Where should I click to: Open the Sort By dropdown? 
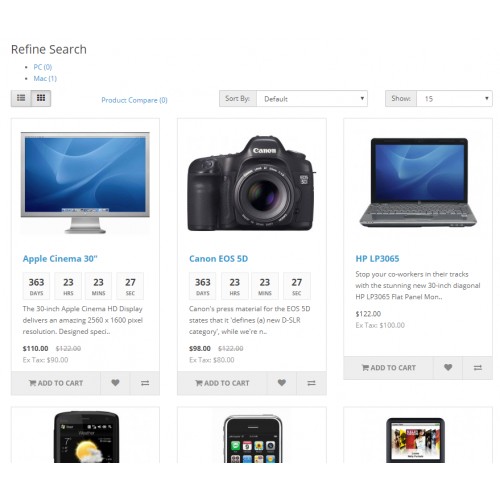pyautogui.click(x=312, y=99)
